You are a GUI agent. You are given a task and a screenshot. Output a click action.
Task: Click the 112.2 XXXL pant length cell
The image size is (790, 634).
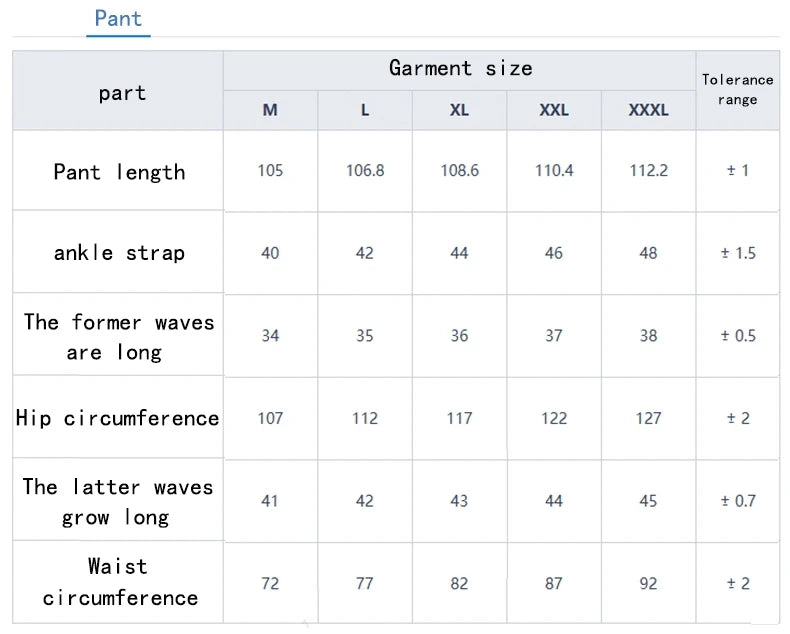(648, 170)
